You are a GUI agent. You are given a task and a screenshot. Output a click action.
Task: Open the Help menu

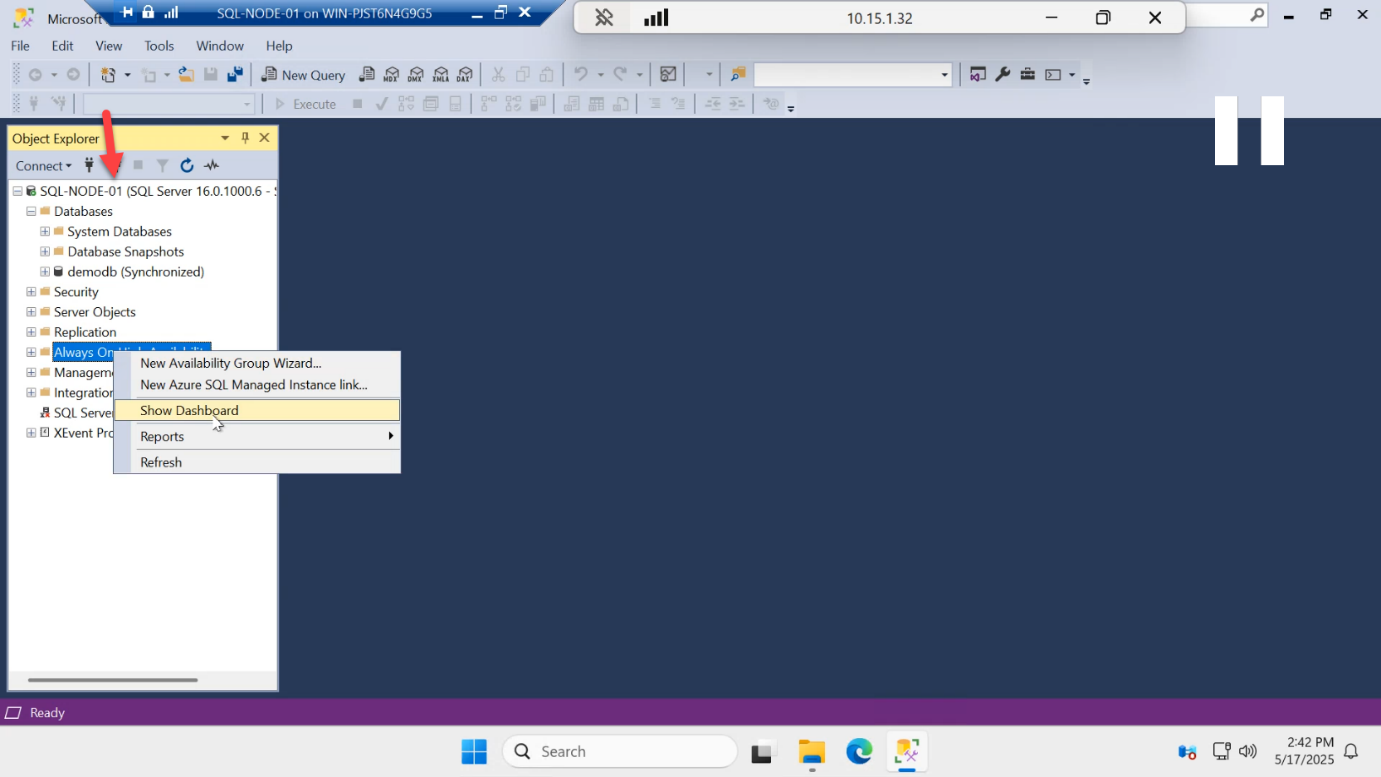[x=279, y=46]
